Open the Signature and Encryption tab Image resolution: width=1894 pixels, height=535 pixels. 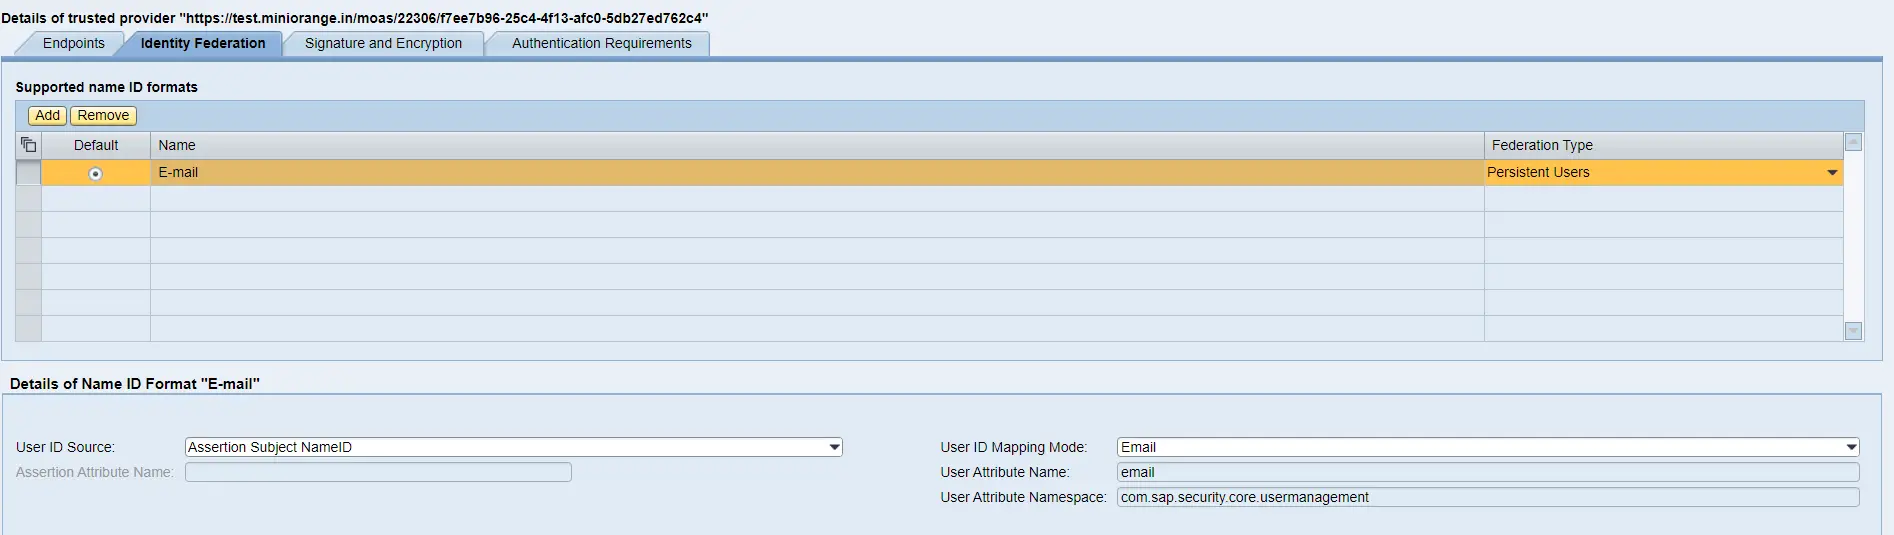(x=383, y=43)
